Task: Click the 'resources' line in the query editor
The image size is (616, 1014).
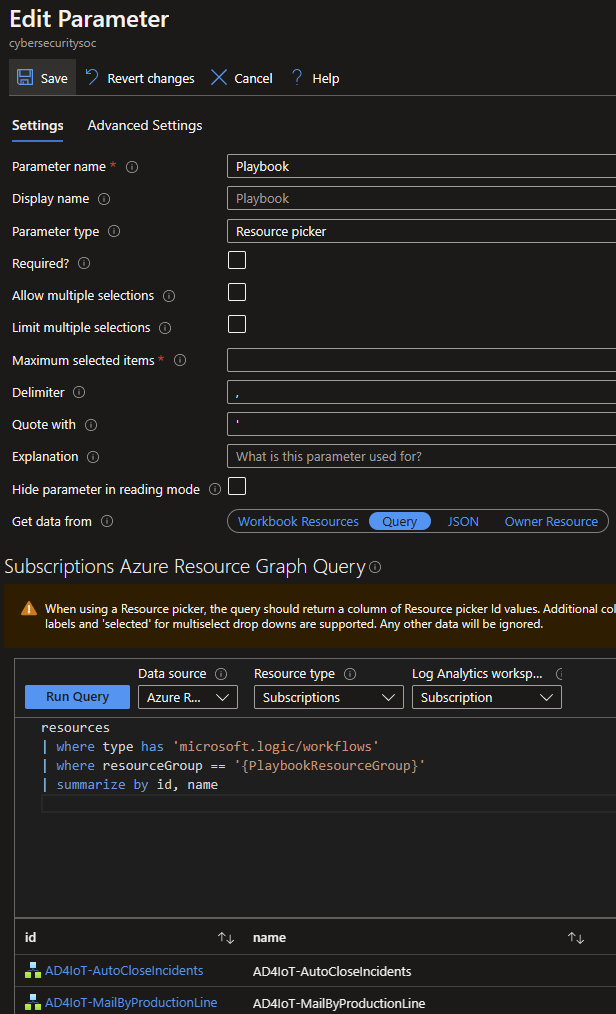Action: [75, 728]
